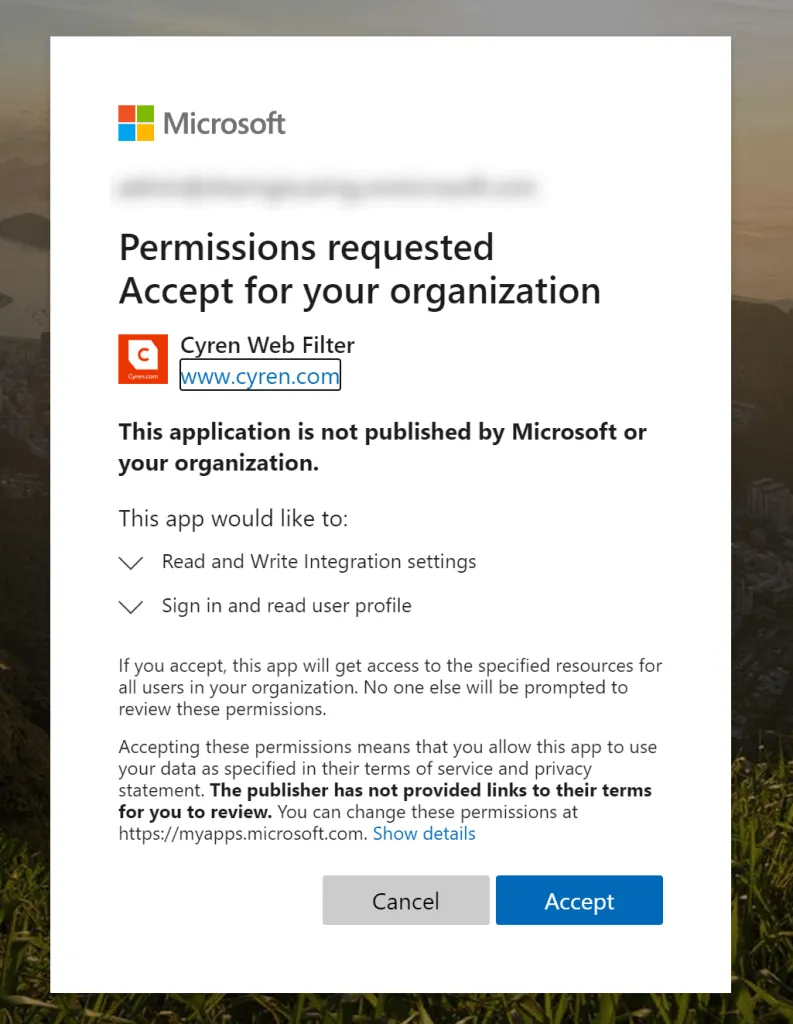Click the Show details link
The image size is (793, 1024).
coord(424,834)
